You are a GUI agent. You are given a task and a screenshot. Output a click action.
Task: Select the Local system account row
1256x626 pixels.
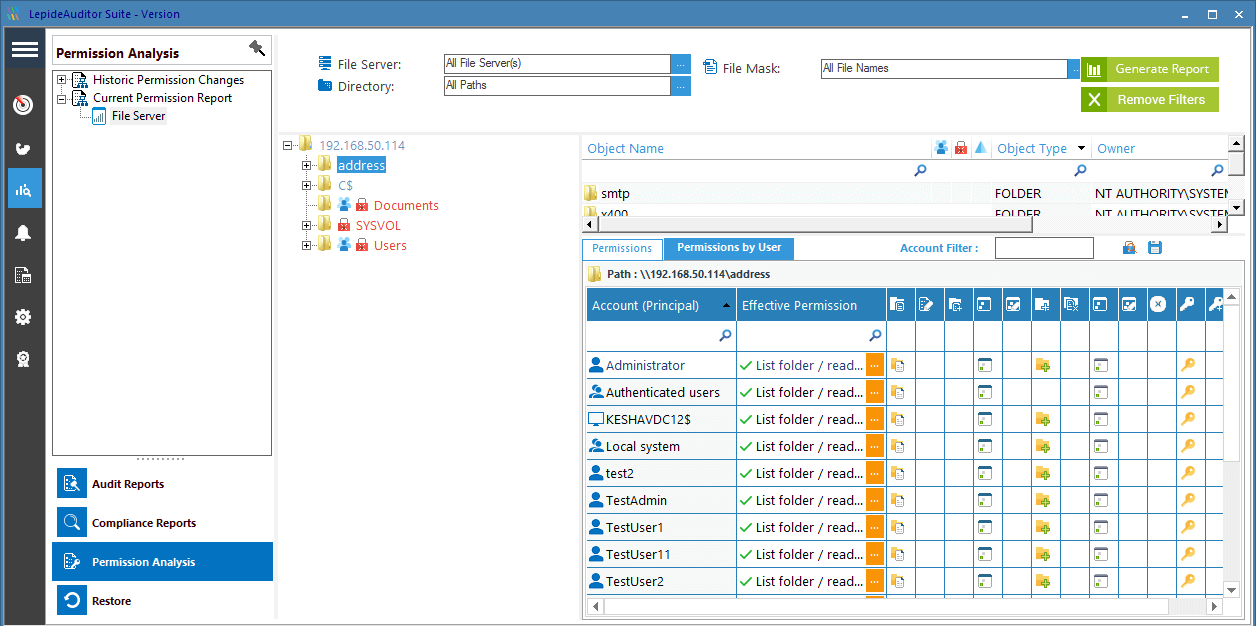coord(661,447)
